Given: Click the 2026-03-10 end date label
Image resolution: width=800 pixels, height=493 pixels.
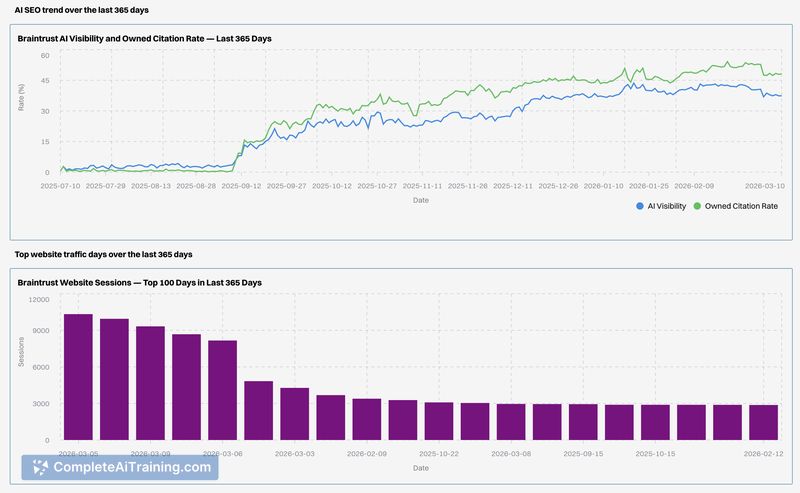Looking at the screenshot, I should point(762,185).
